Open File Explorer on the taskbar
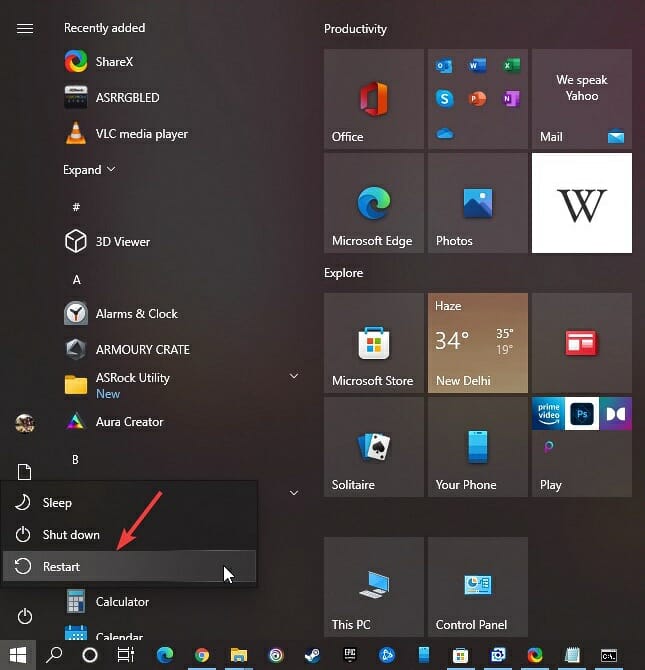 point(239,655)
